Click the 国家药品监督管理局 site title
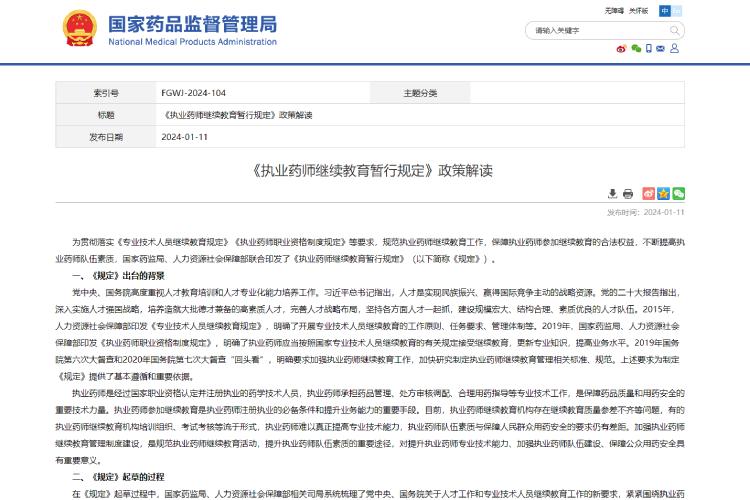Viewport: 750px width, 500px height. (x=191, y=24)
